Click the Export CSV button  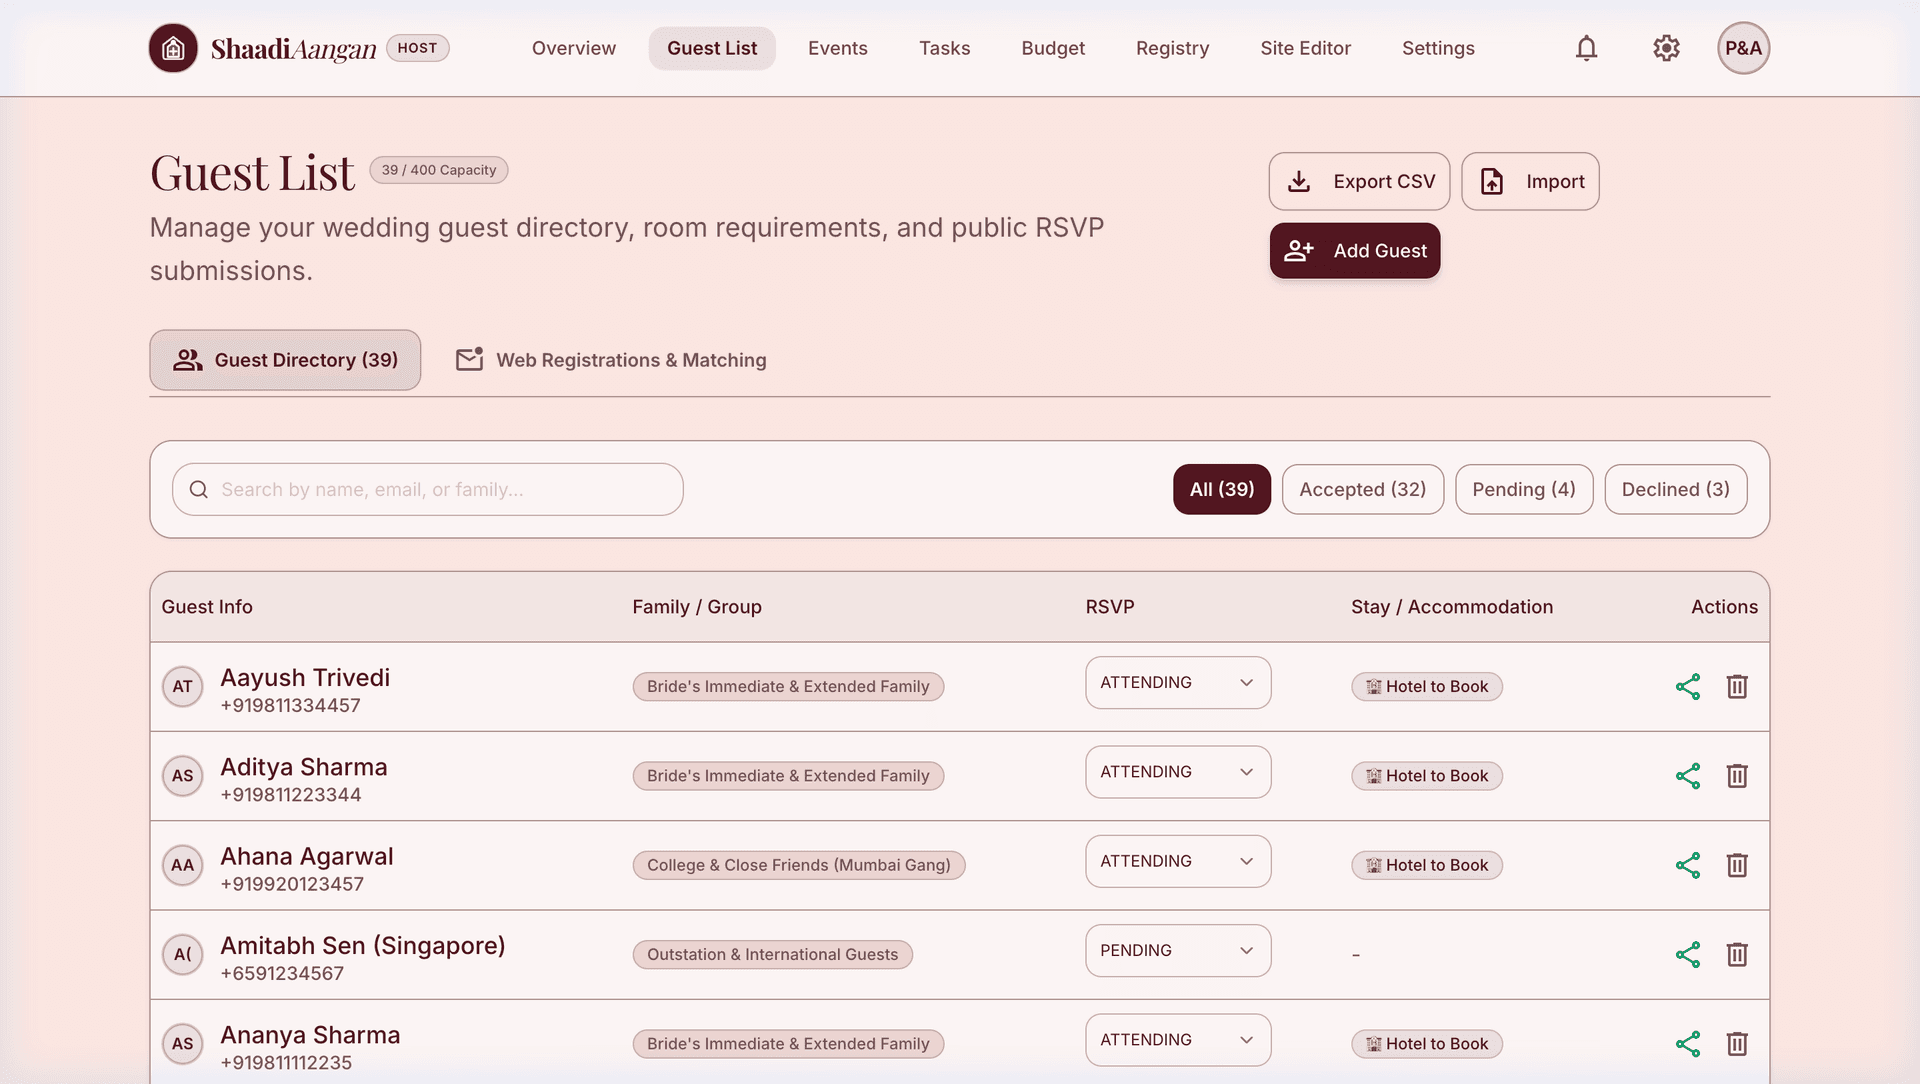coord(1360,181)
